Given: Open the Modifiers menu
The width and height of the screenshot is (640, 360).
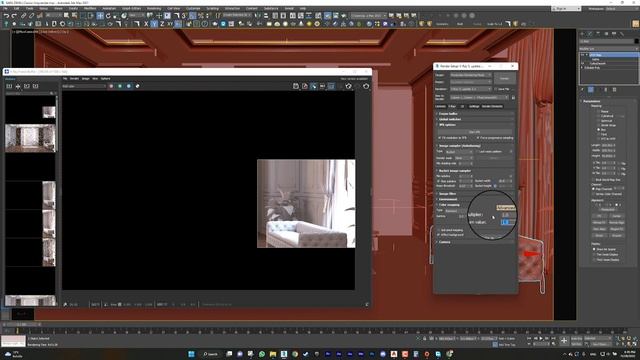Looking at the screenshot, I should 90,8.
